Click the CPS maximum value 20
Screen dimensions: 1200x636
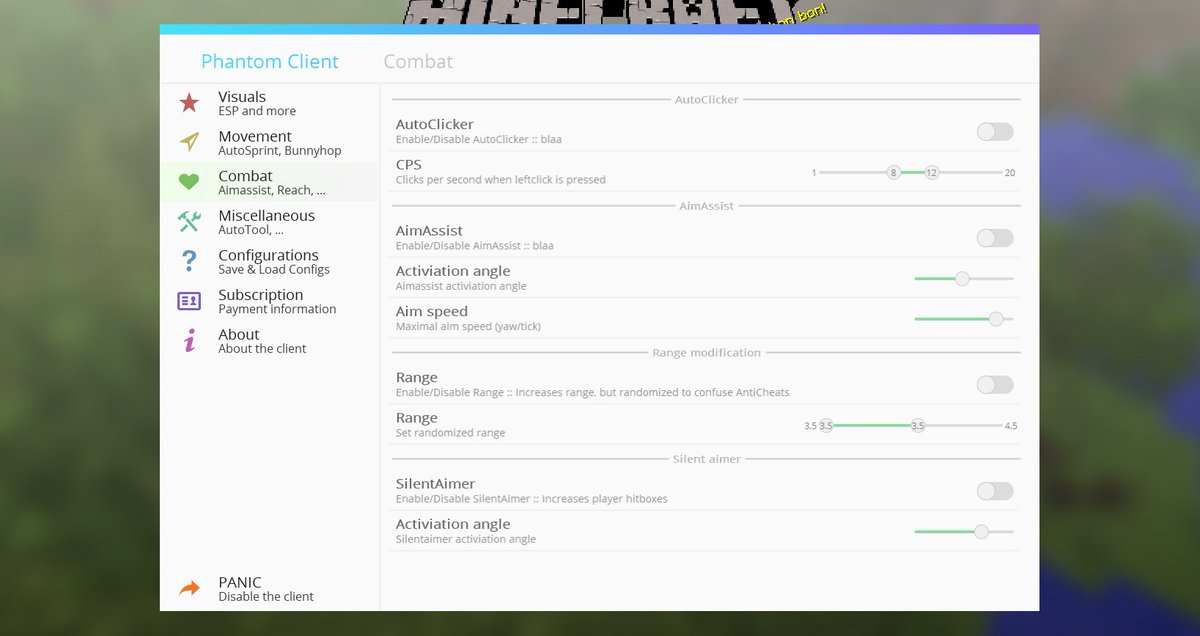(1010, 173)
